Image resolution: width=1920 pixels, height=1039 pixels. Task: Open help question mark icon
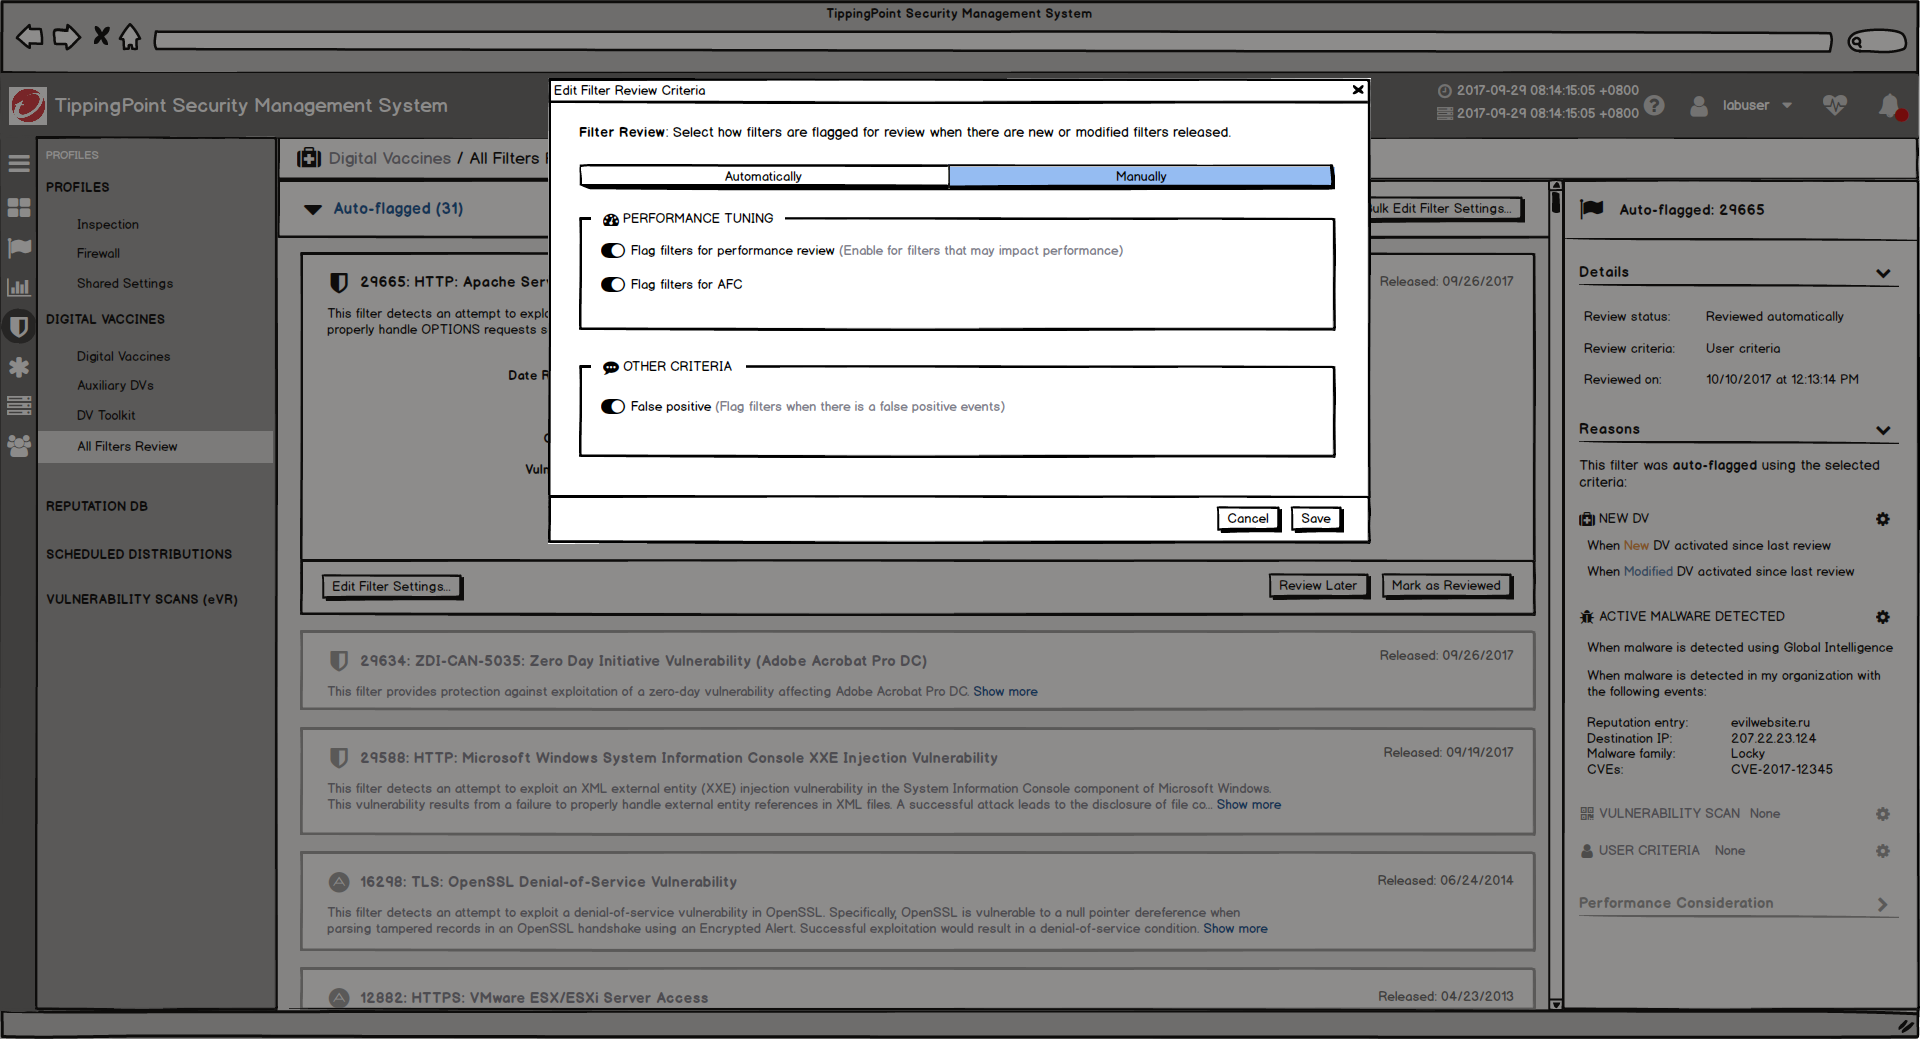(x=1655, y=105)
